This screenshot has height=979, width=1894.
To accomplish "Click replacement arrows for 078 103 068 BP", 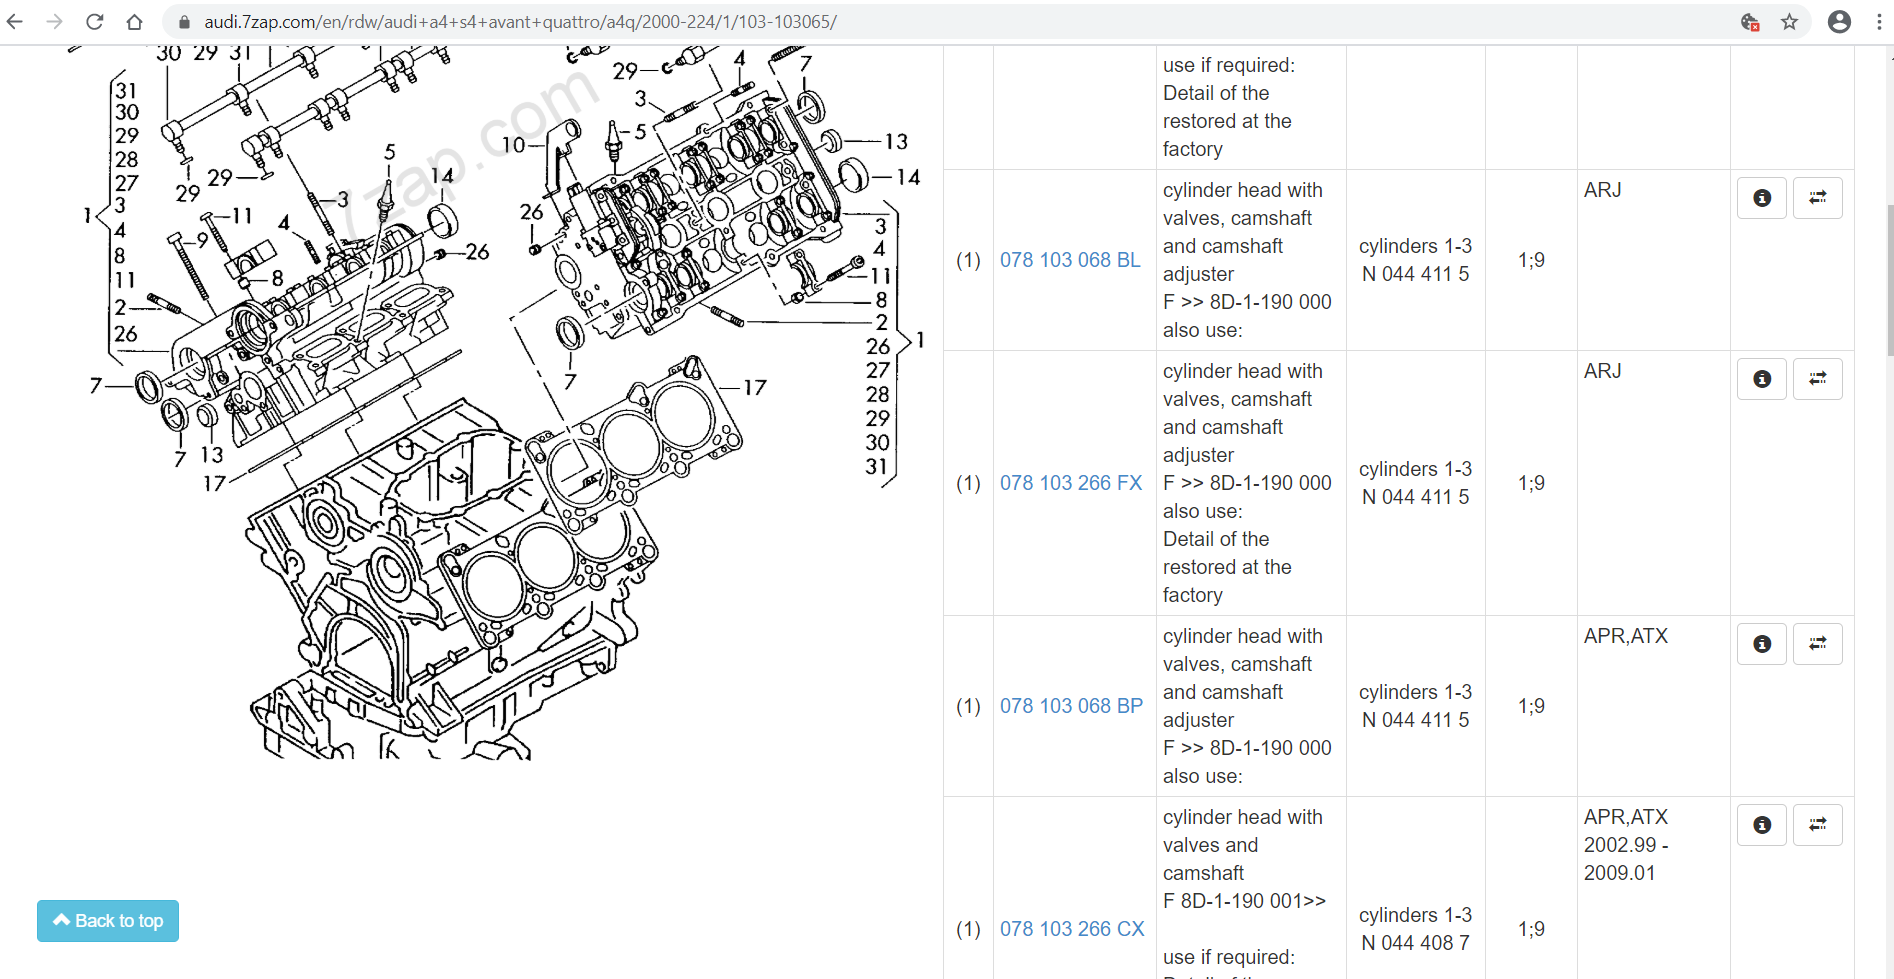I will point(1817,644).
